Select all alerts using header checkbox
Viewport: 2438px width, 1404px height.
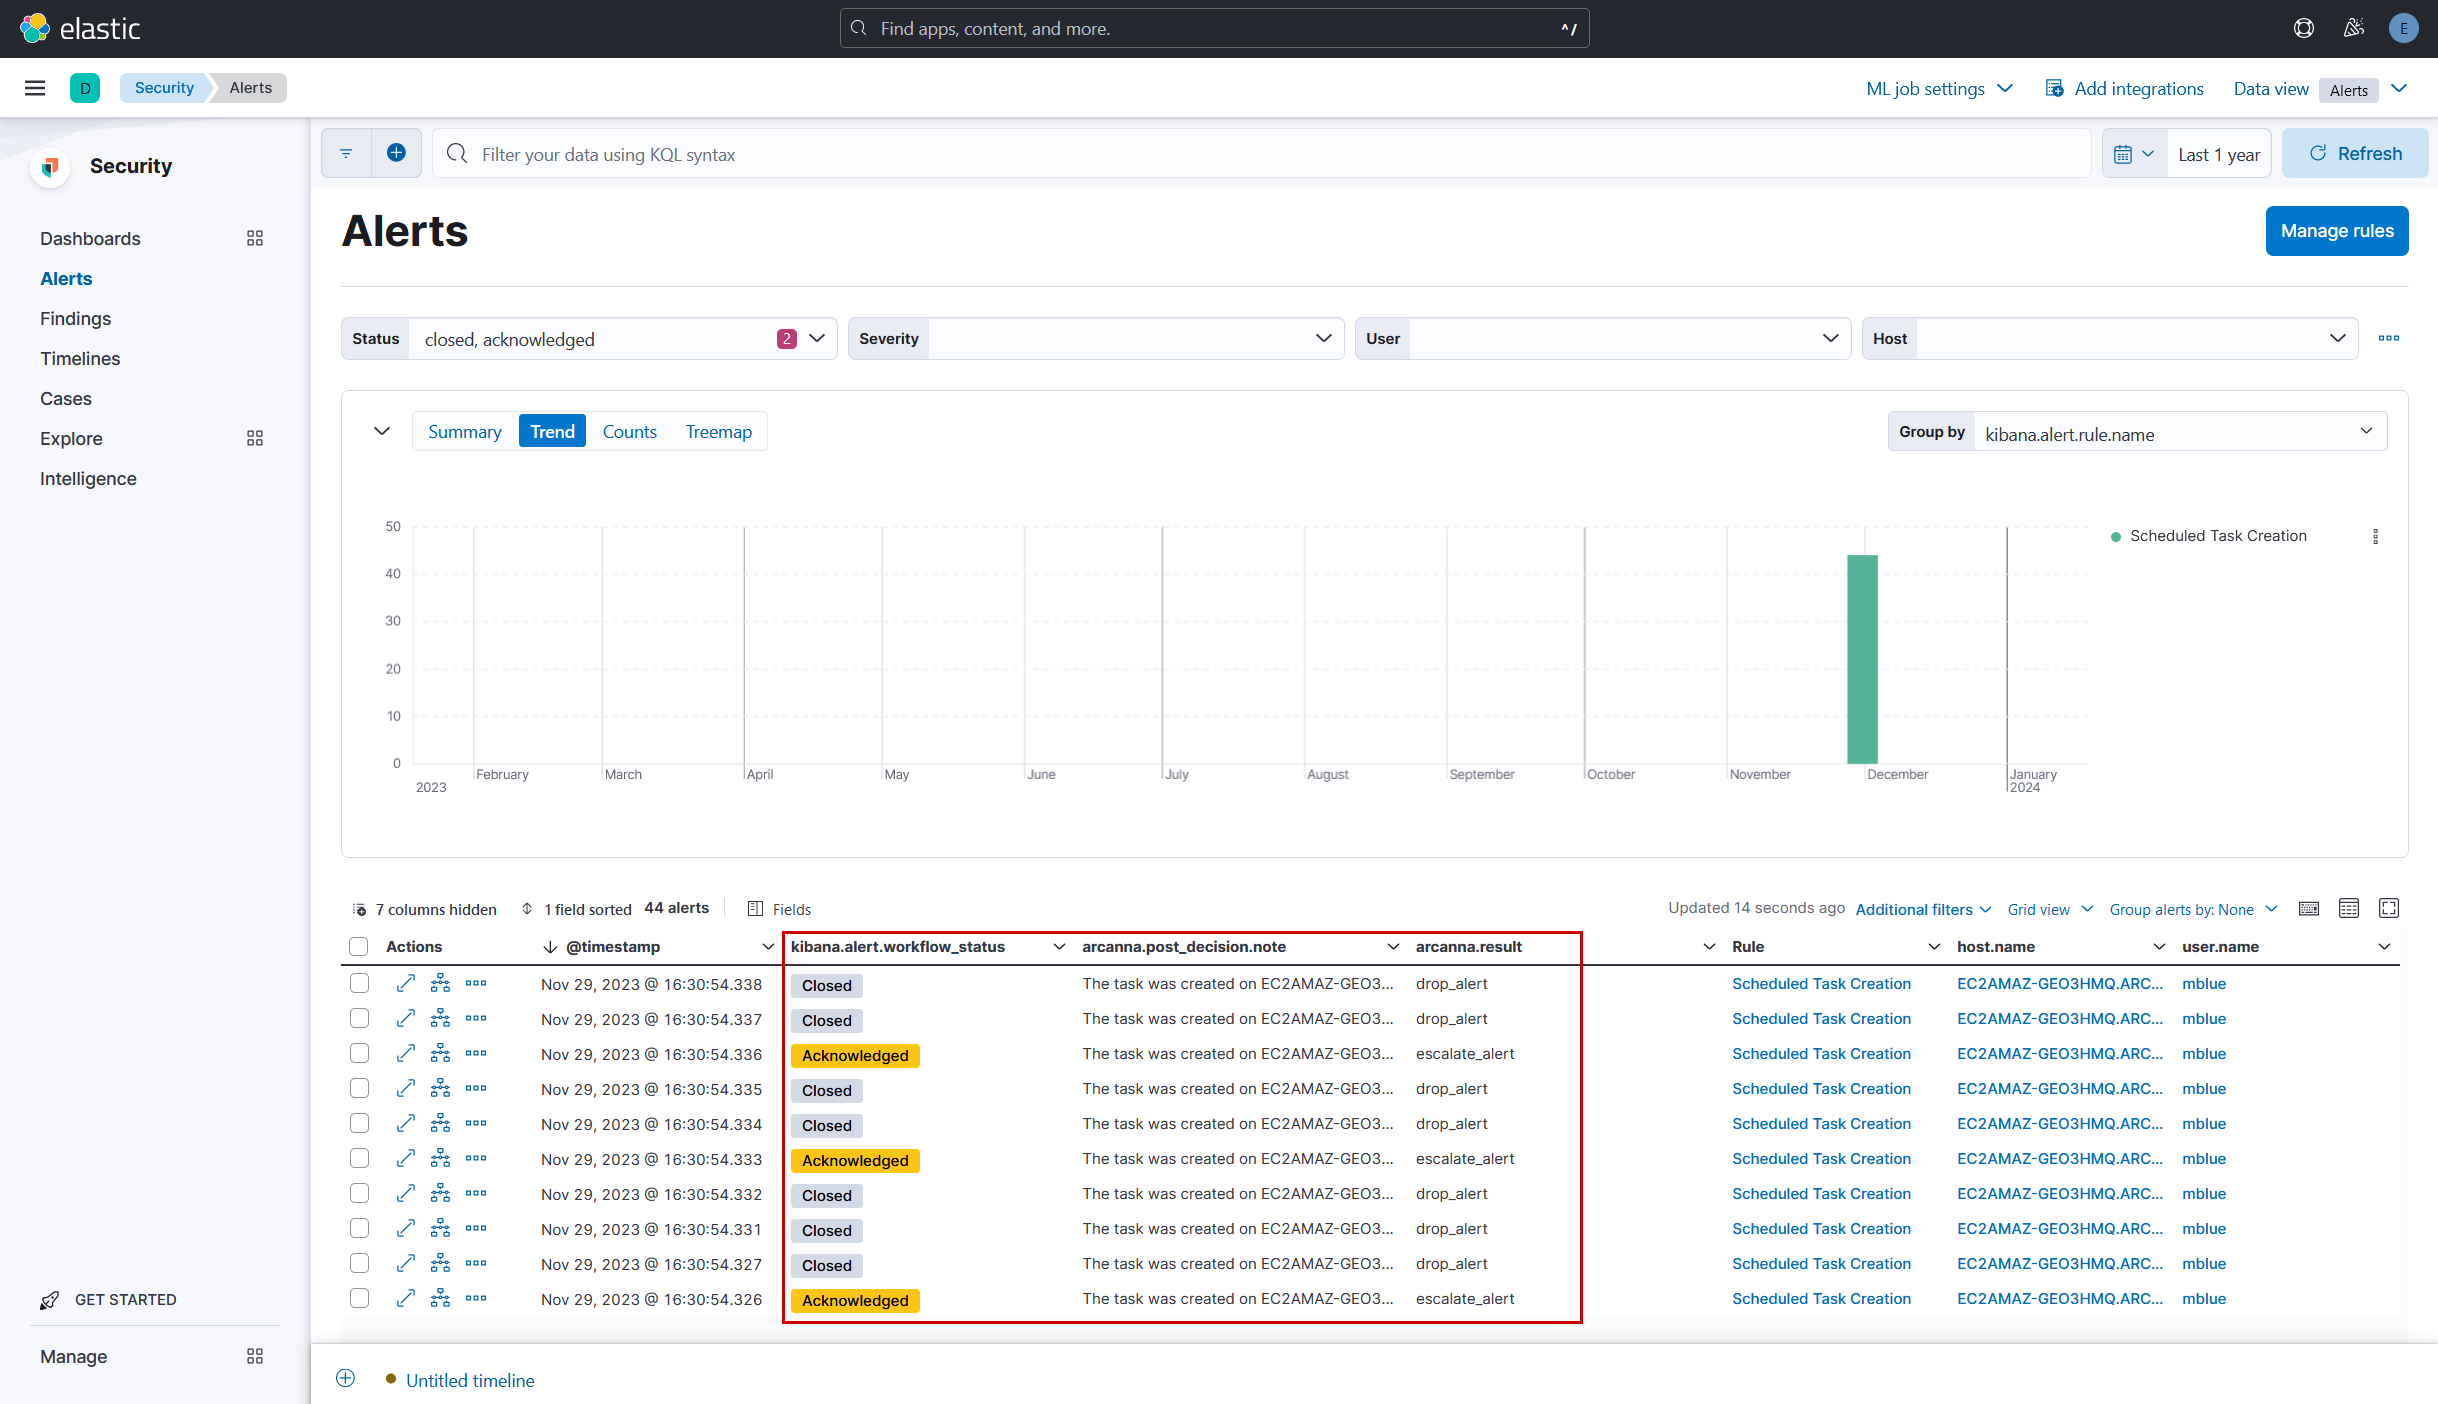tap(357, 945)
